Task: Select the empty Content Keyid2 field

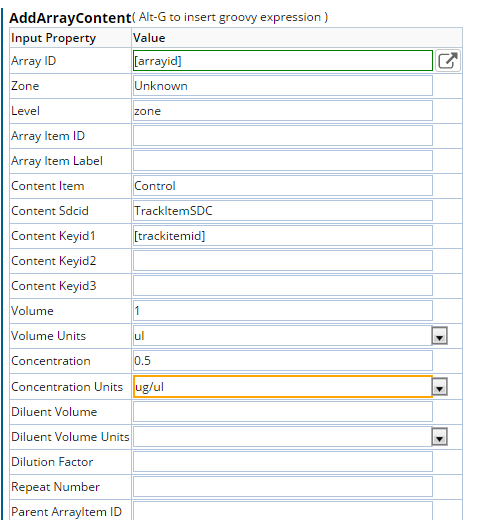Action: (x=283, y=261)
